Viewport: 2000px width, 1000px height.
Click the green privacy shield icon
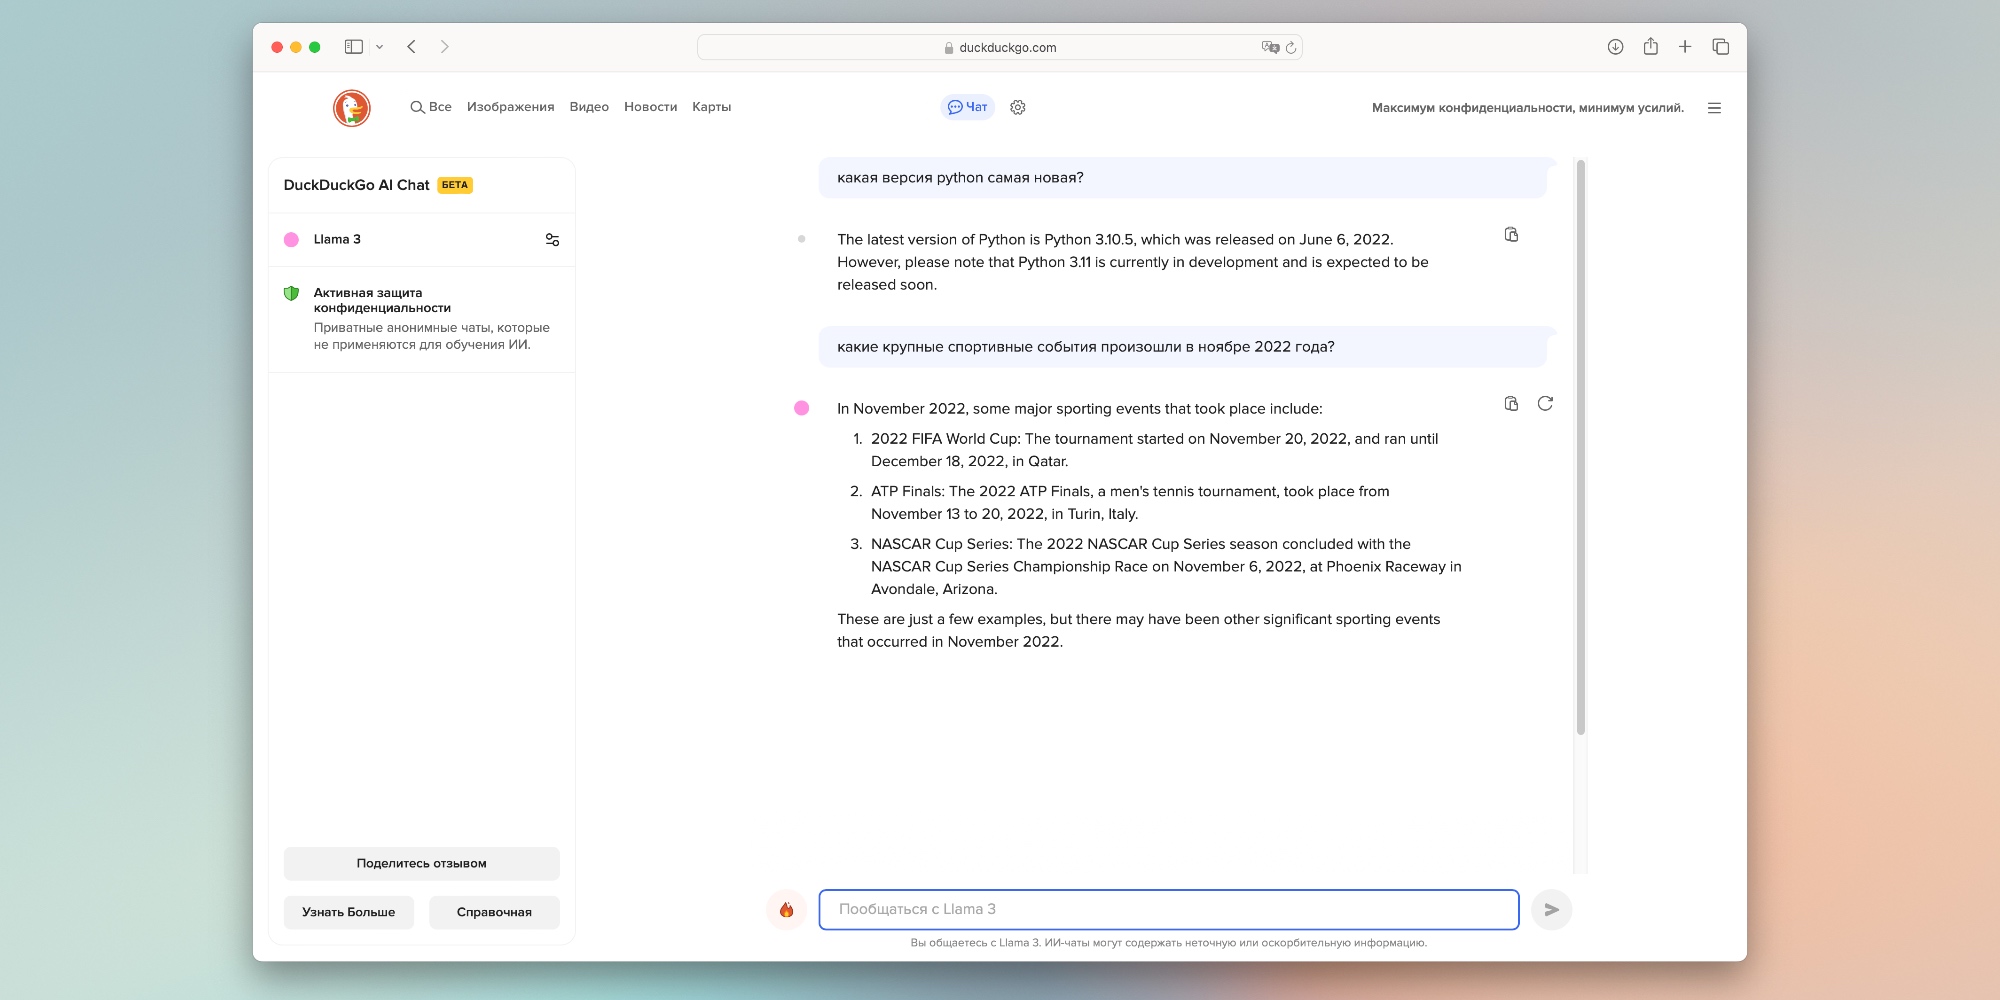pyautogui.click(x=293, y=292)
